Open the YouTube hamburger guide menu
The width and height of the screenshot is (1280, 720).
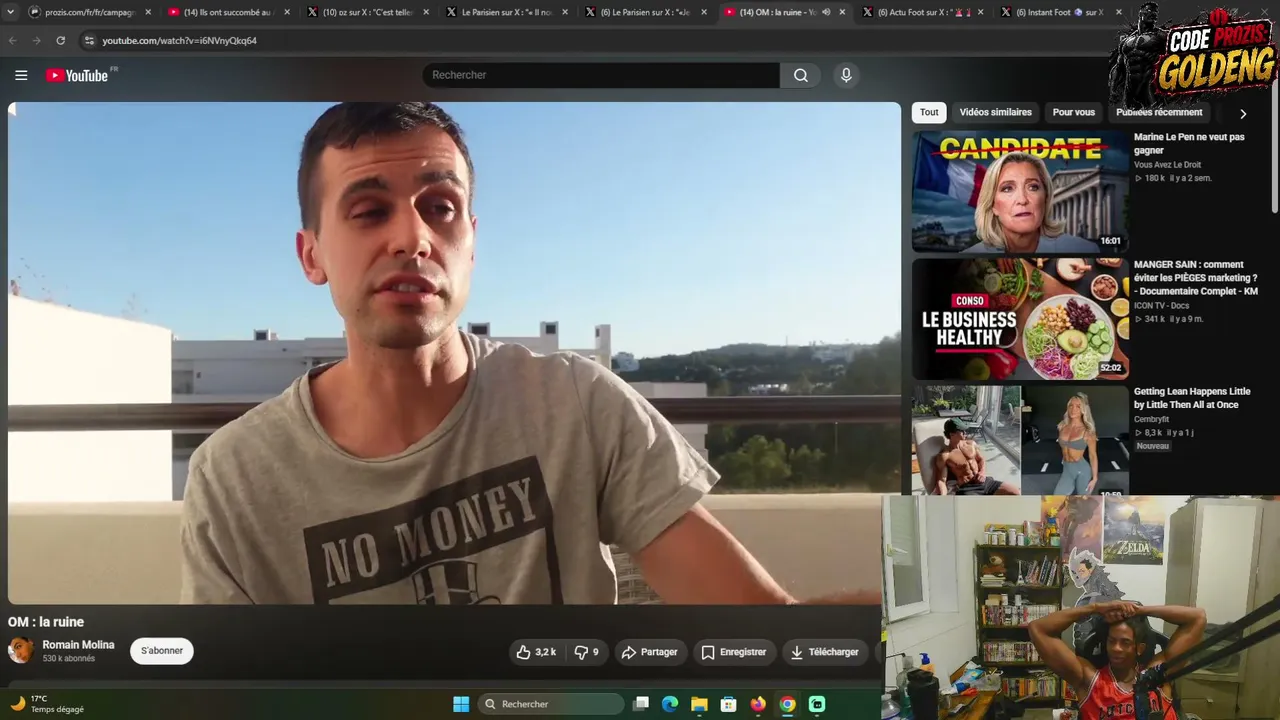pyautogui.click(x=21, y=75)
